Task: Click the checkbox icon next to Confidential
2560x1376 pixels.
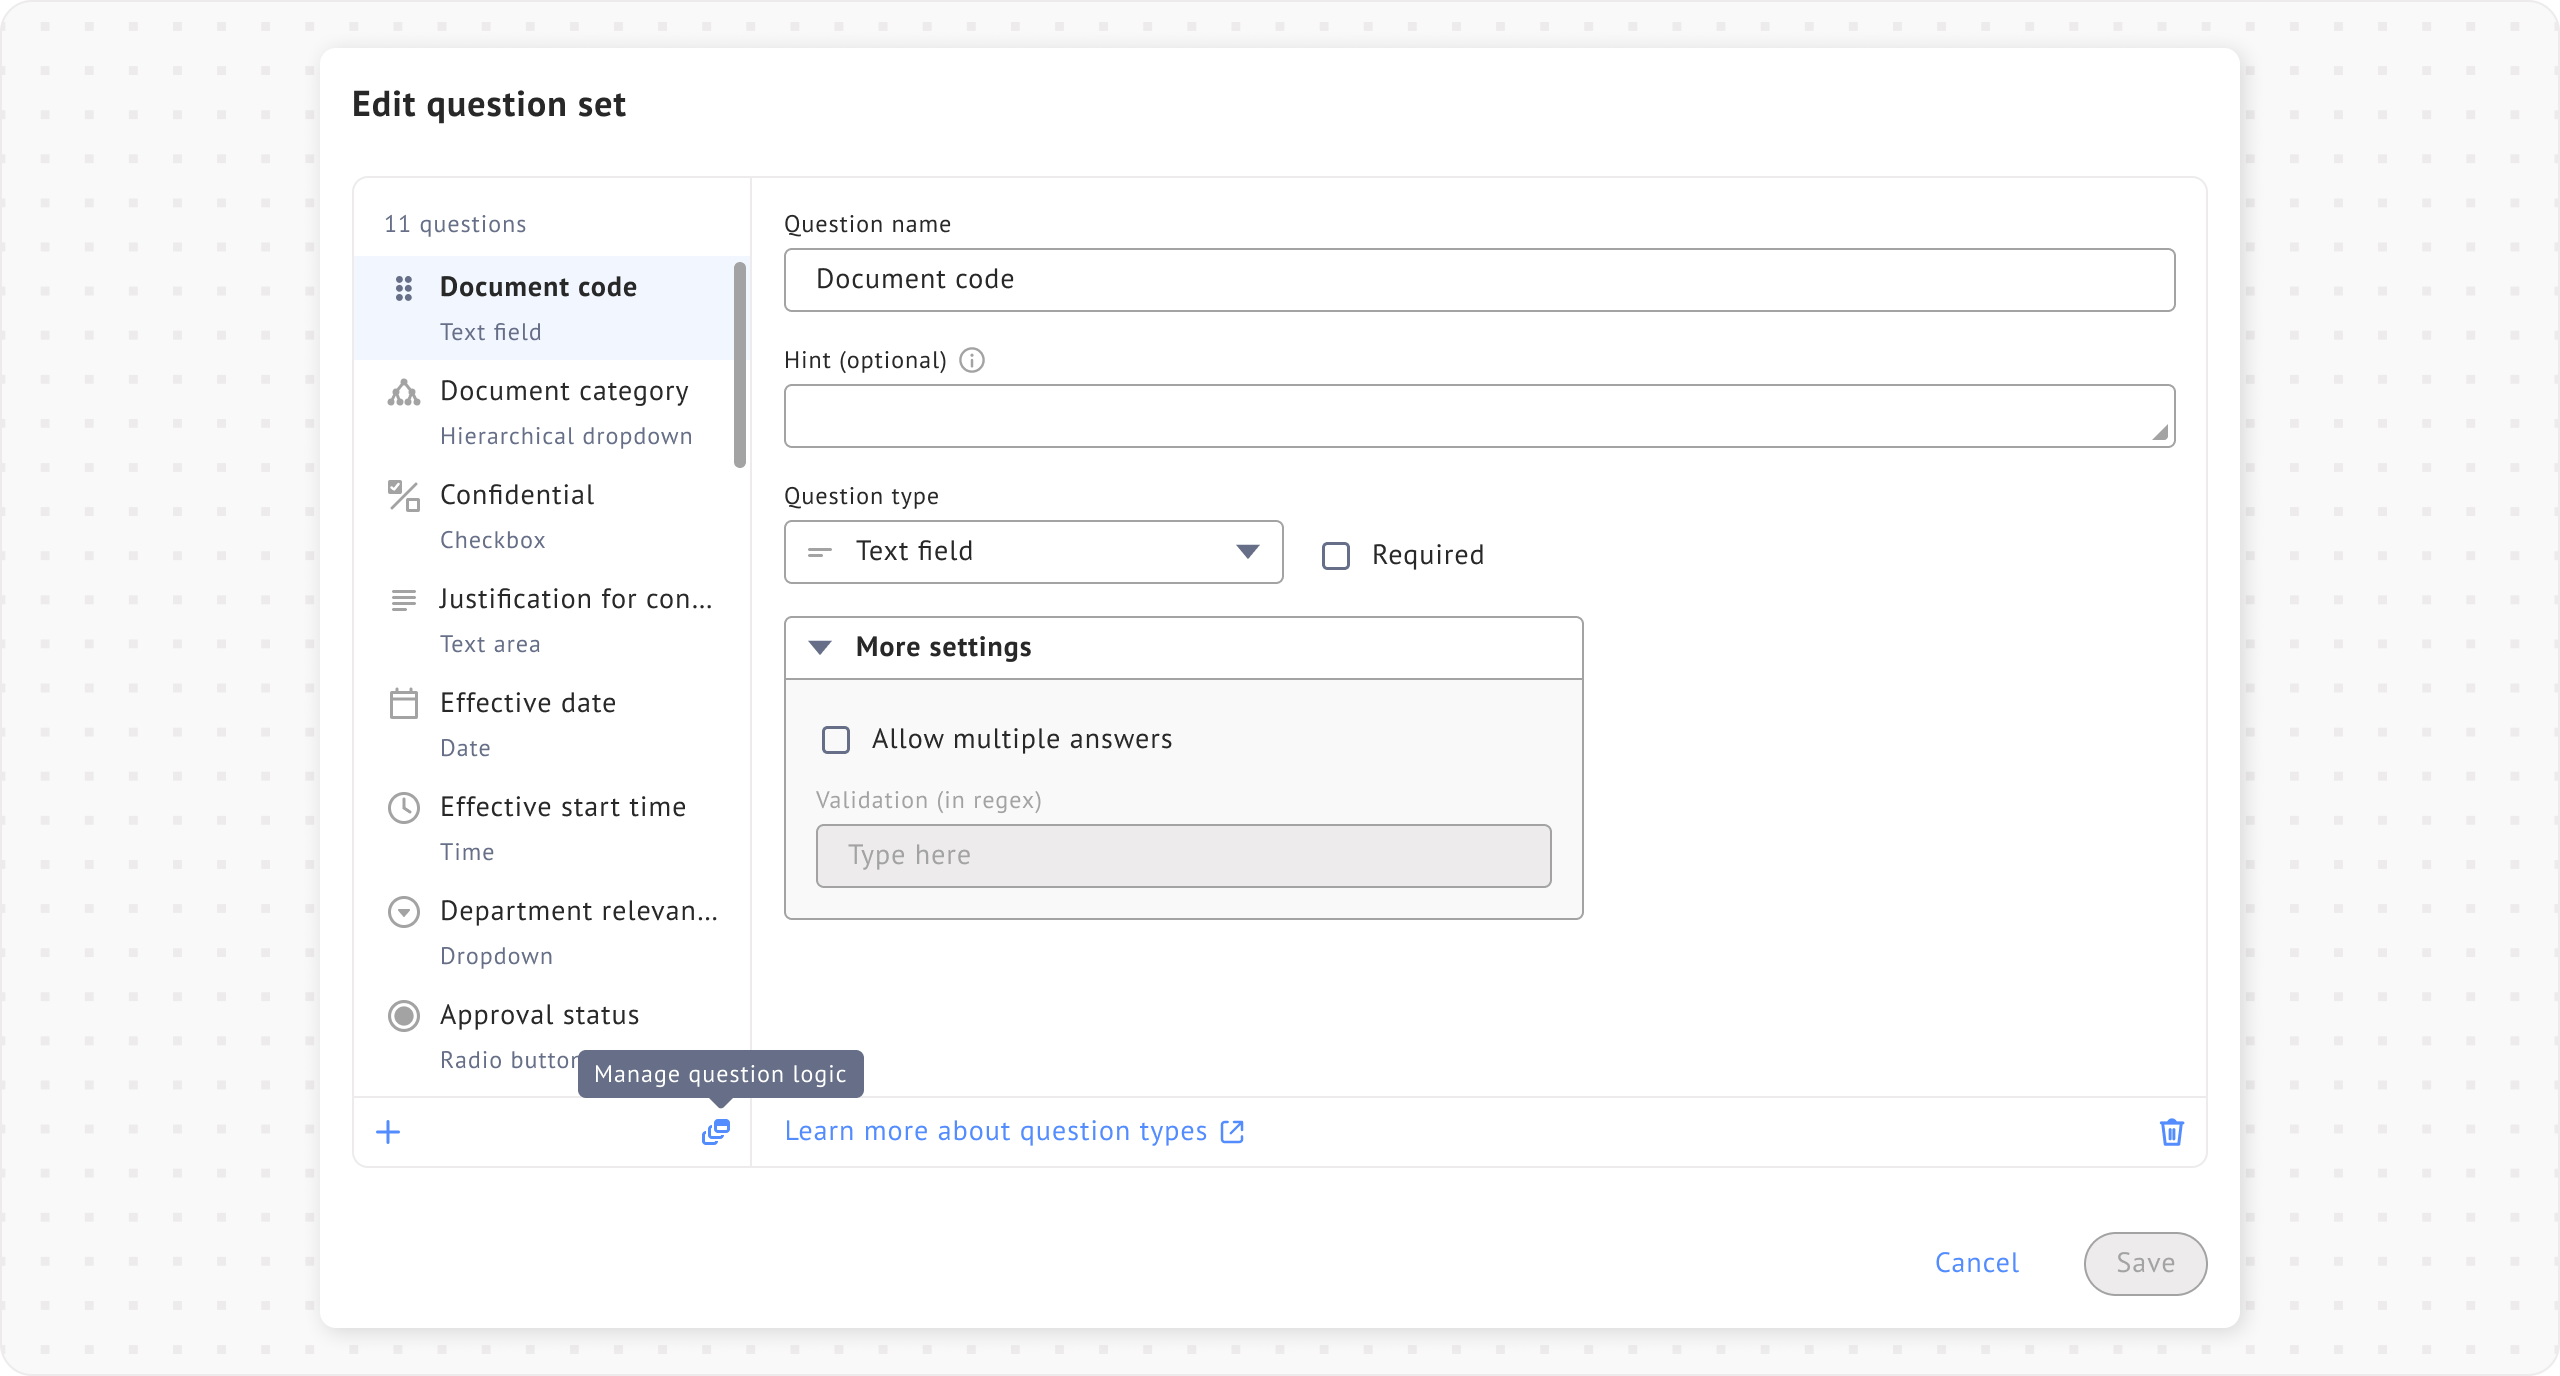Action: click(403, 496)
